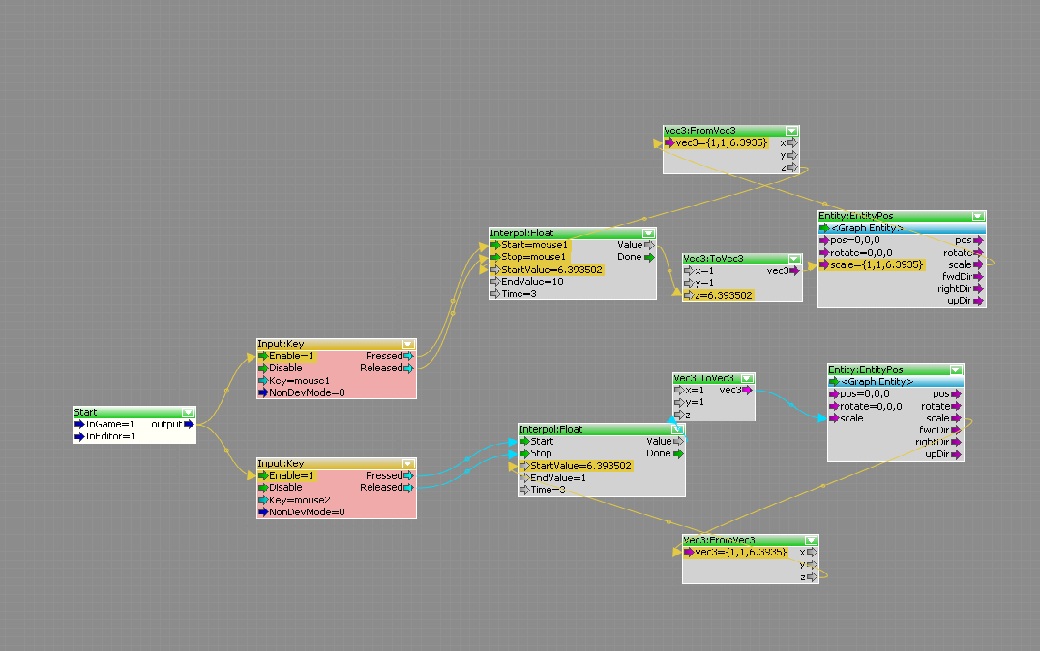This screenshot has height=651, width=1040.
Task: Click fwdDir output port on scale={1,1,6.3935} EntityPos
Action: coord(978,276)
